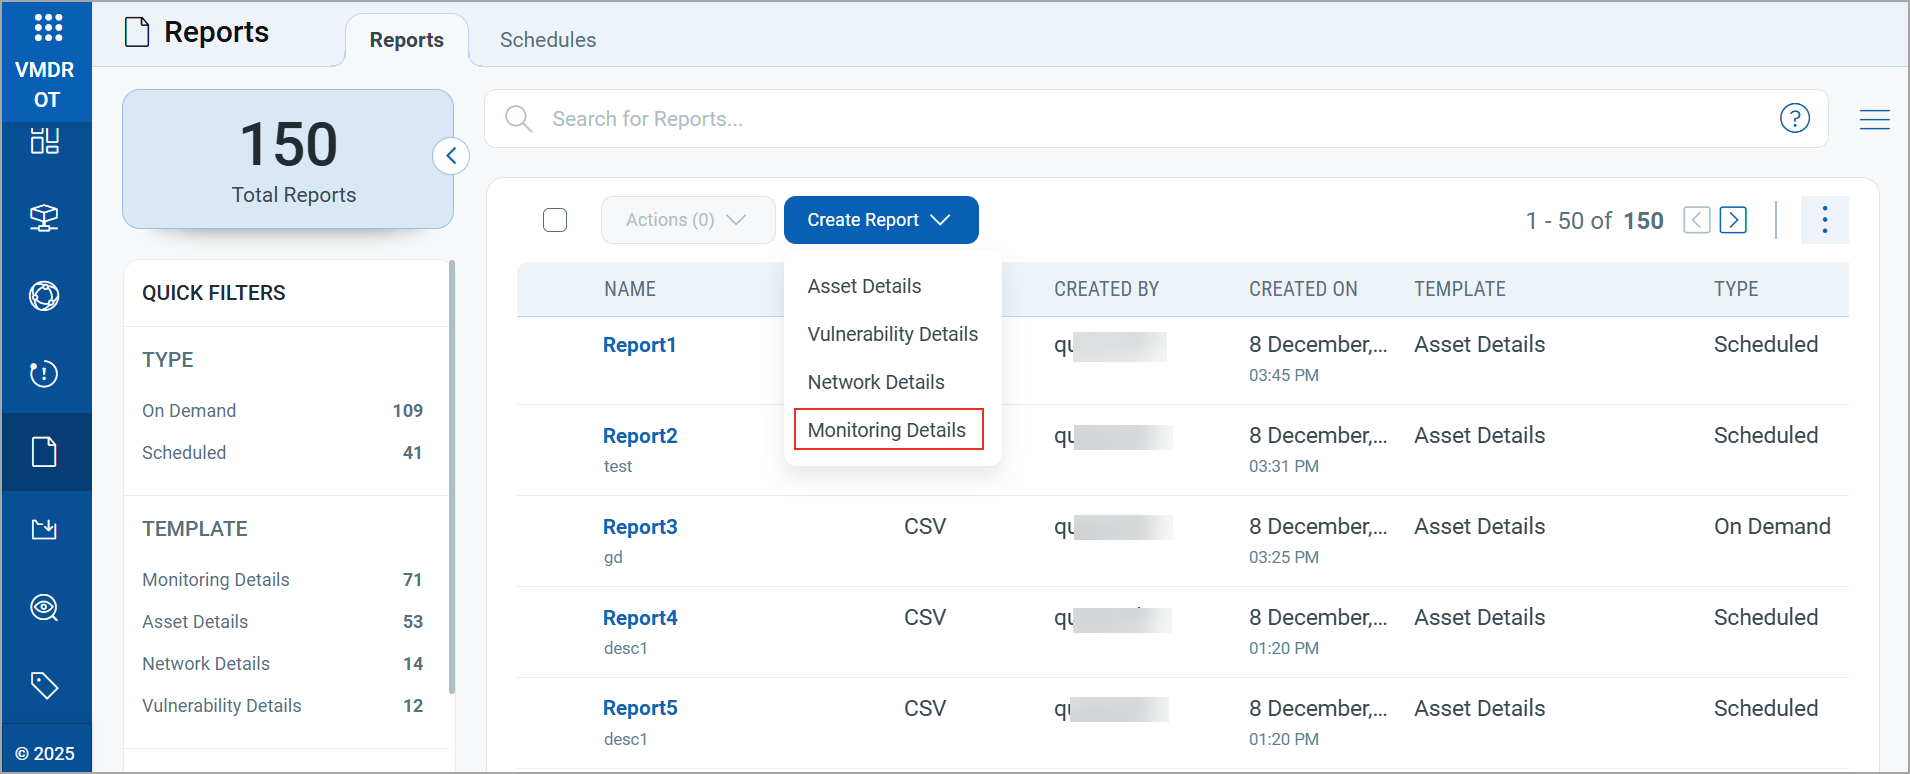
Task: Click the help question mark icon
Action: pos(1794,118)
